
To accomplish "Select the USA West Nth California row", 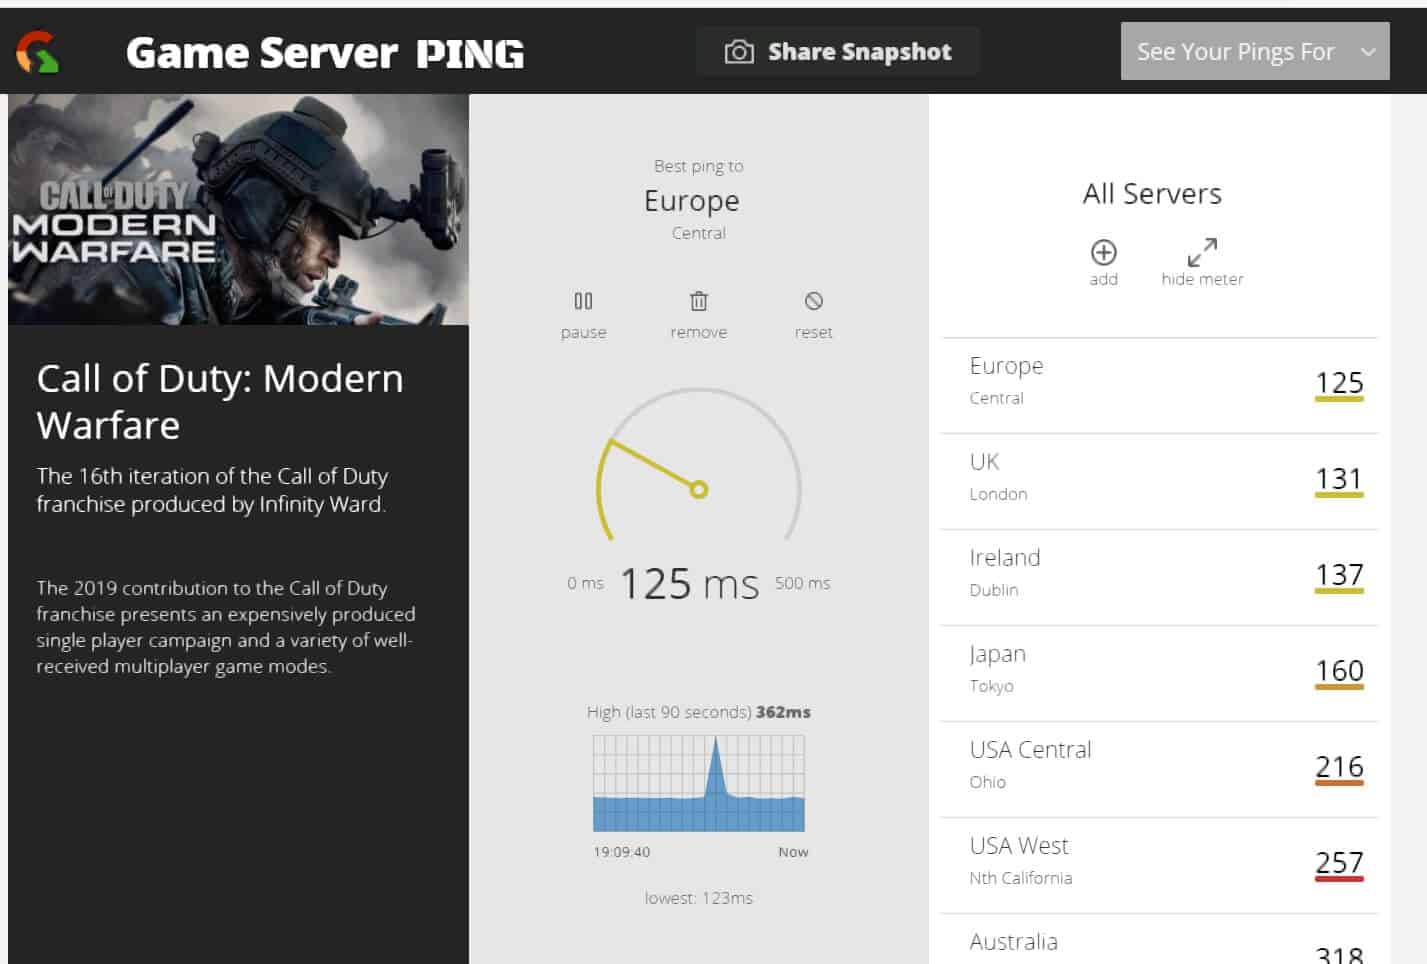I will pos(1160,865).
